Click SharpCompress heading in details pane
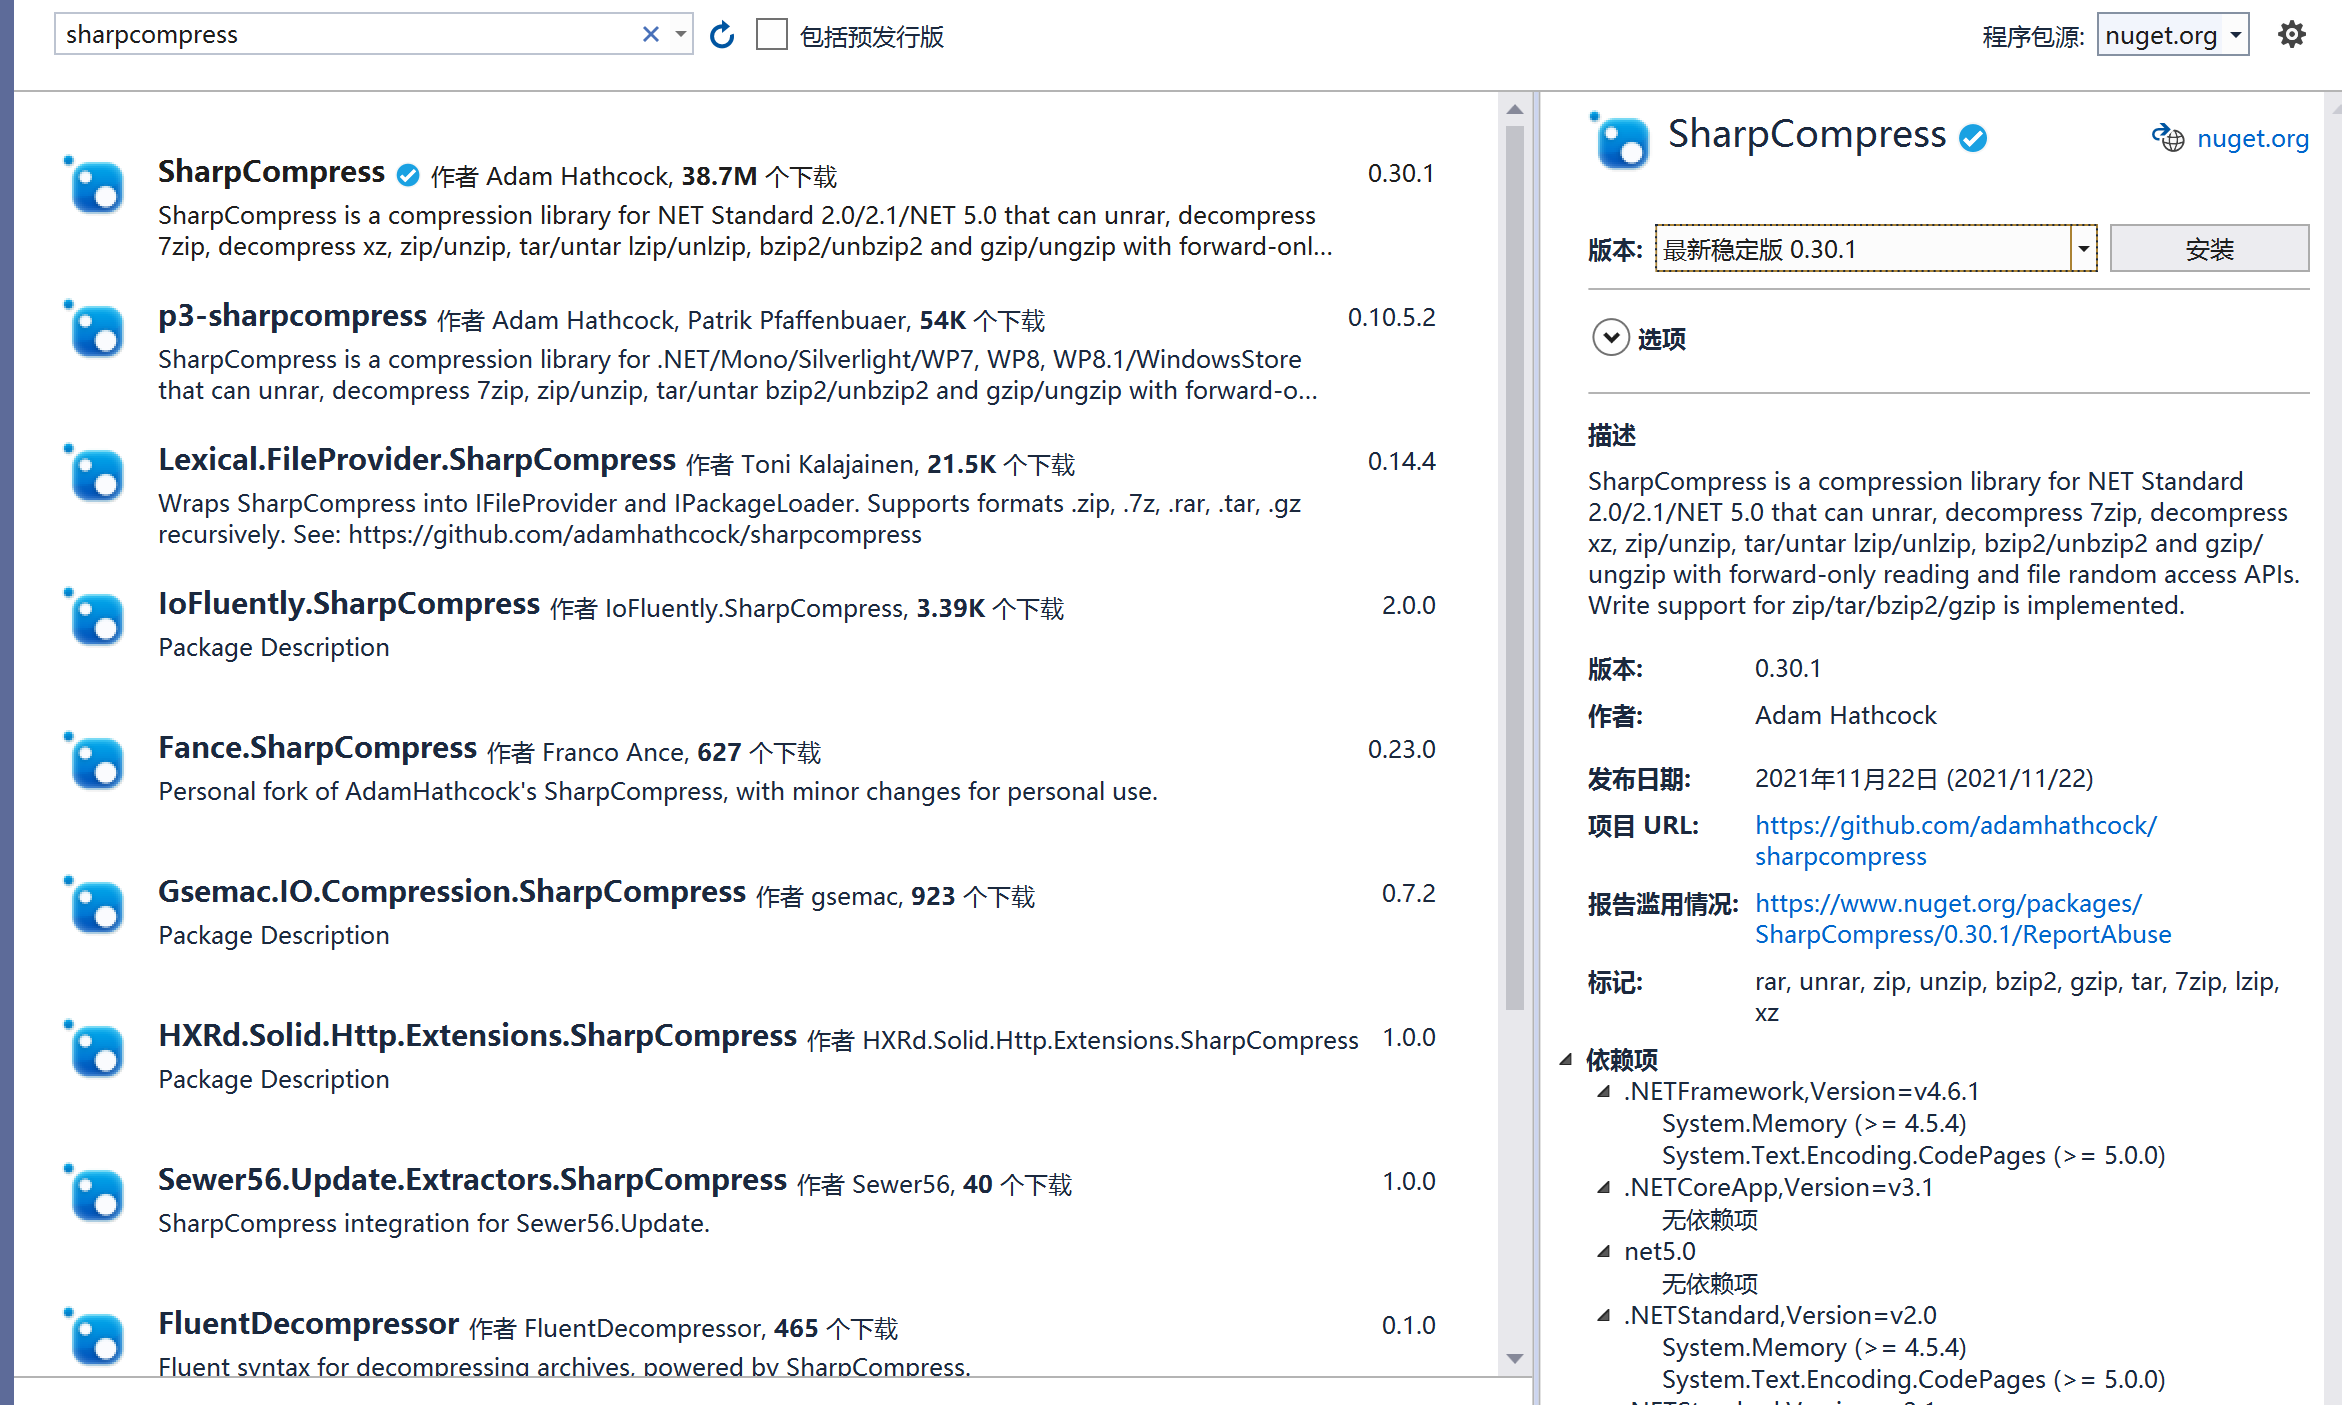The width and height of the screenshot is (2342, 1405). [1806, 134]
